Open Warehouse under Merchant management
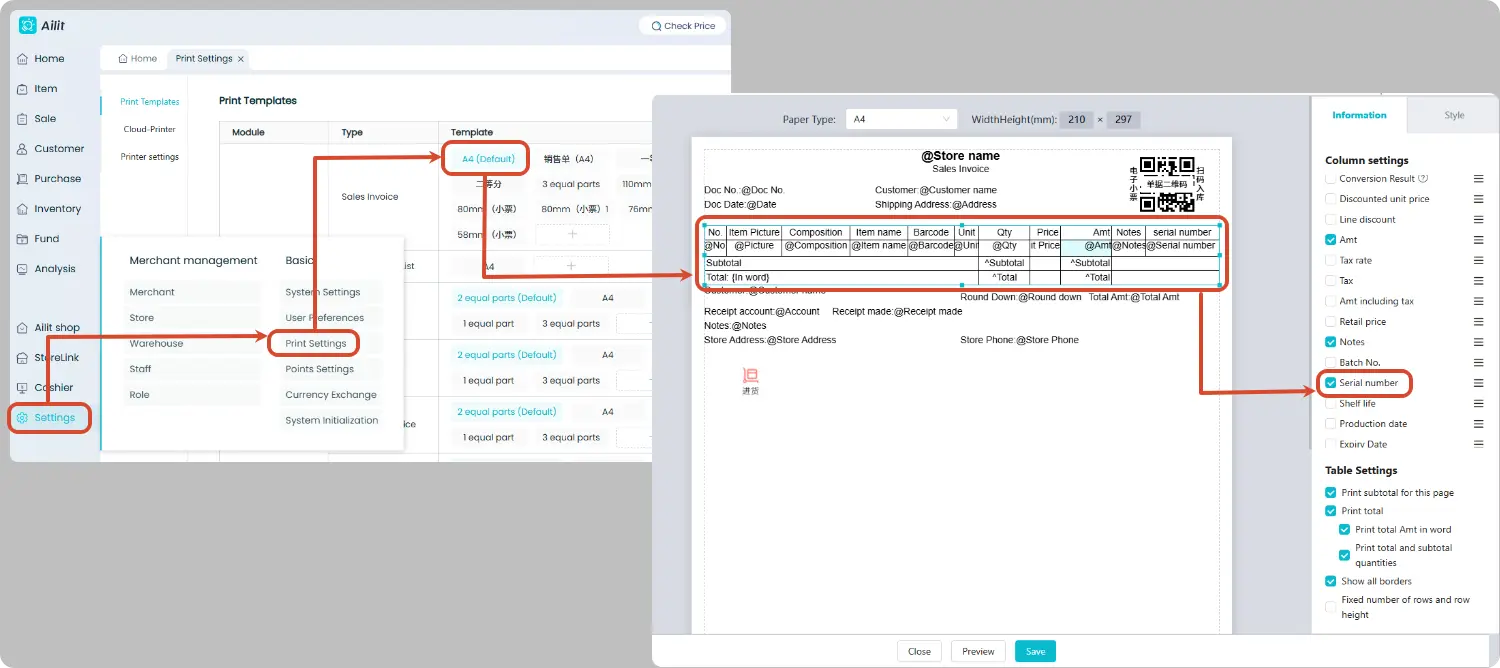Viewport: 1500px width, 668px height. point(156,344)
